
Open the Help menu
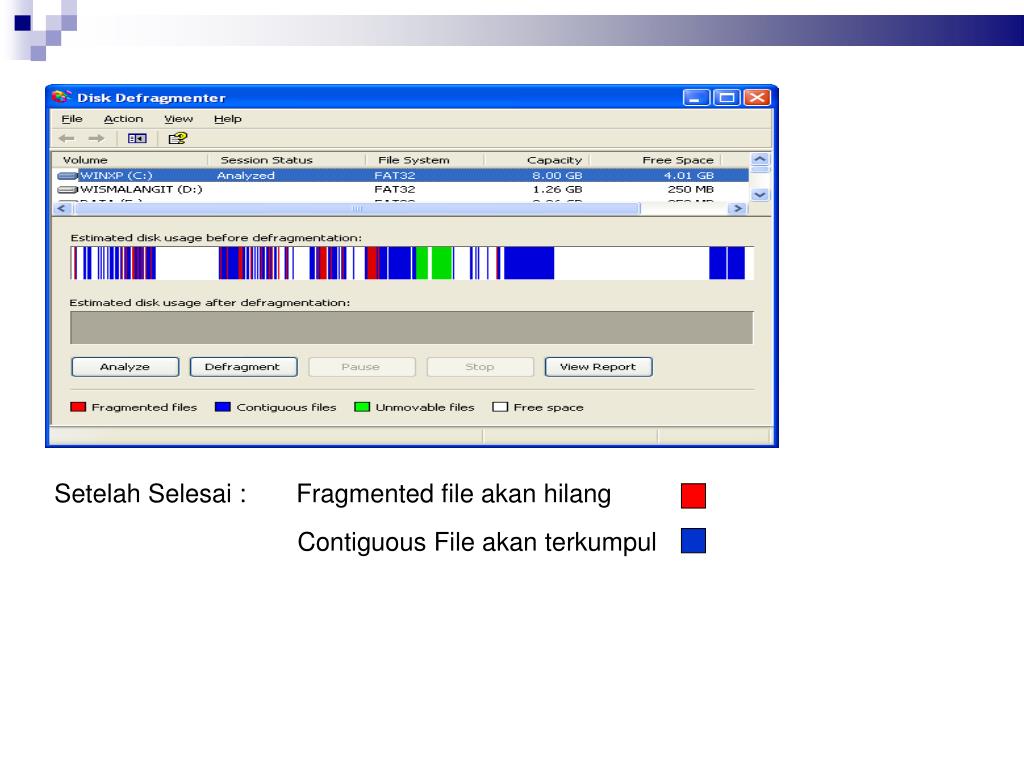tap(228, 119)
